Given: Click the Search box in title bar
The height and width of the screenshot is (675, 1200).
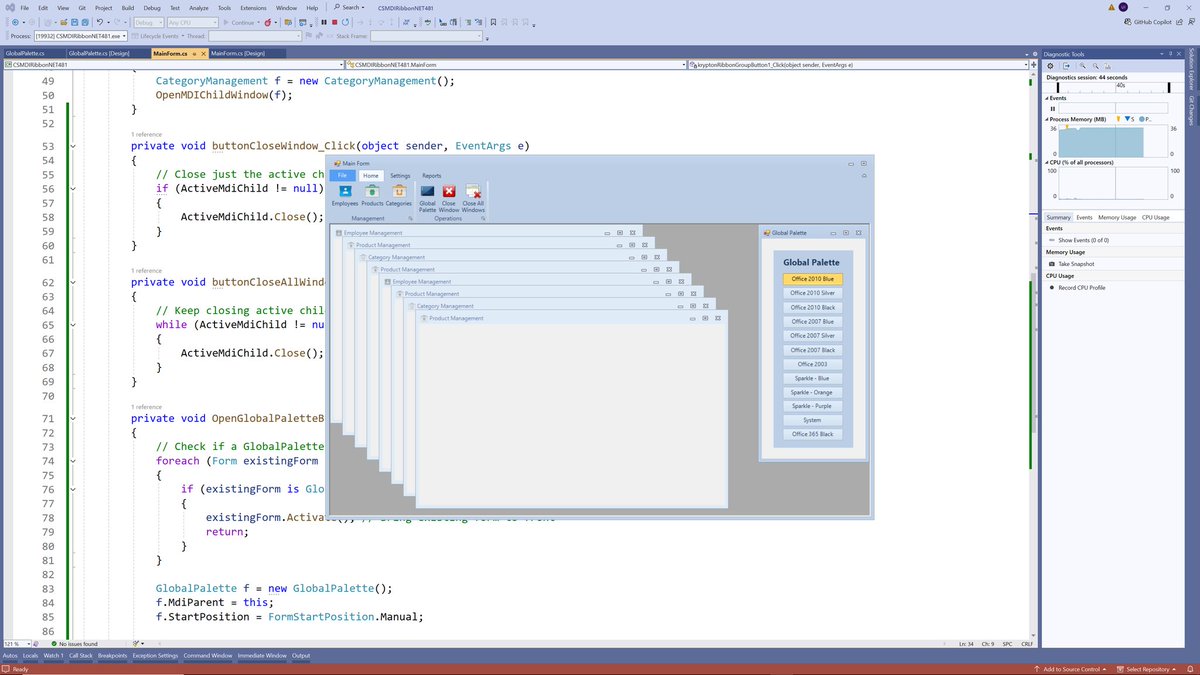Looking at the screenshot, I should pyautogui.click(x=348, y=7).
